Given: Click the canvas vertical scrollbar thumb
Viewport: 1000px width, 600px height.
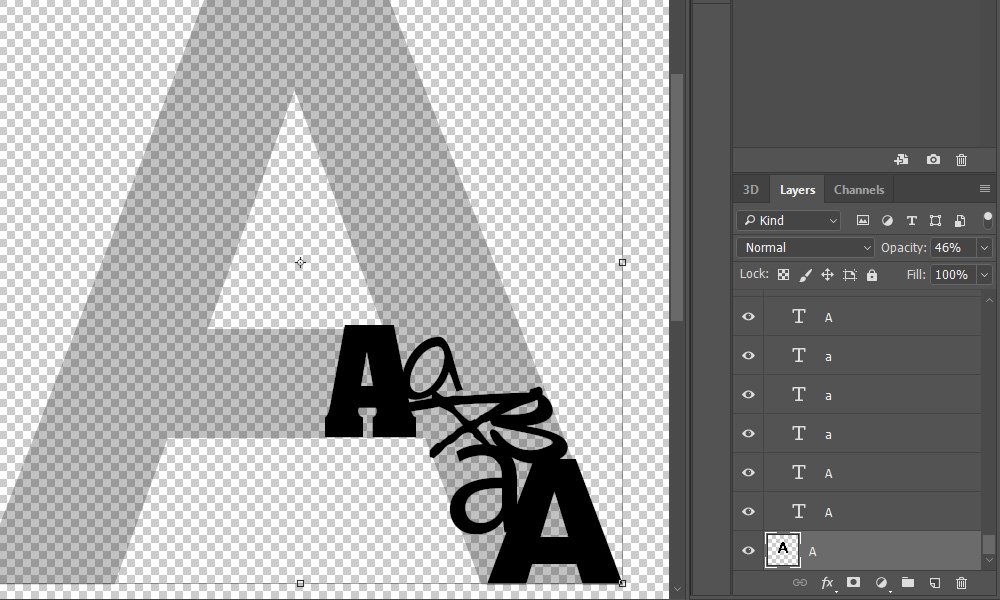Looking at the screenshot, I should 677,198.
